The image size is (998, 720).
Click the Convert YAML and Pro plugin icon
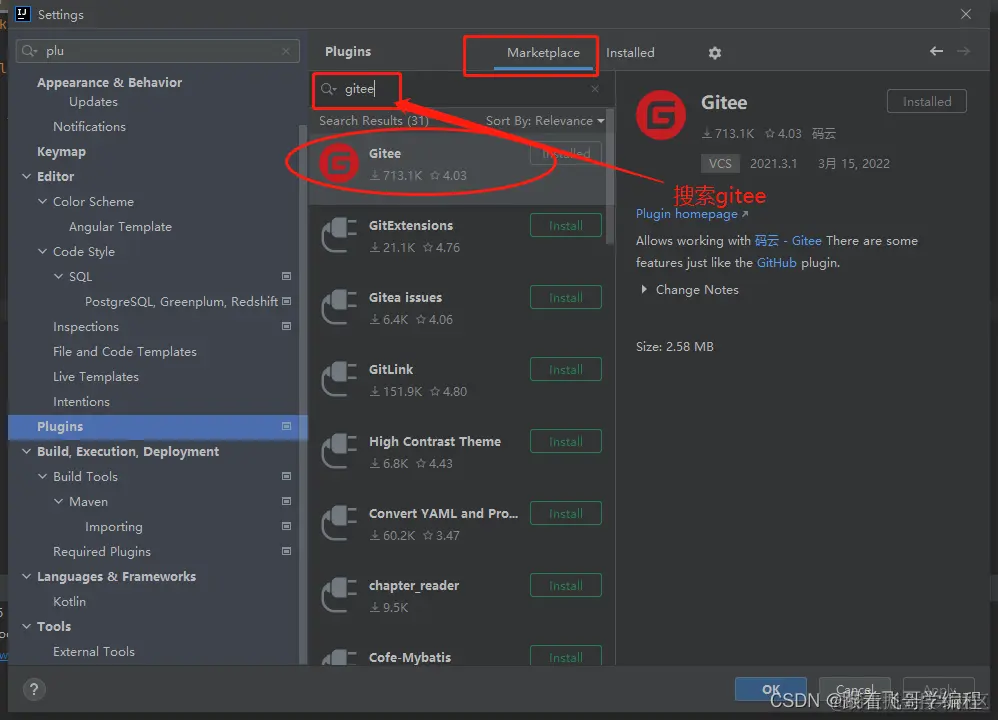click(339, 523)
